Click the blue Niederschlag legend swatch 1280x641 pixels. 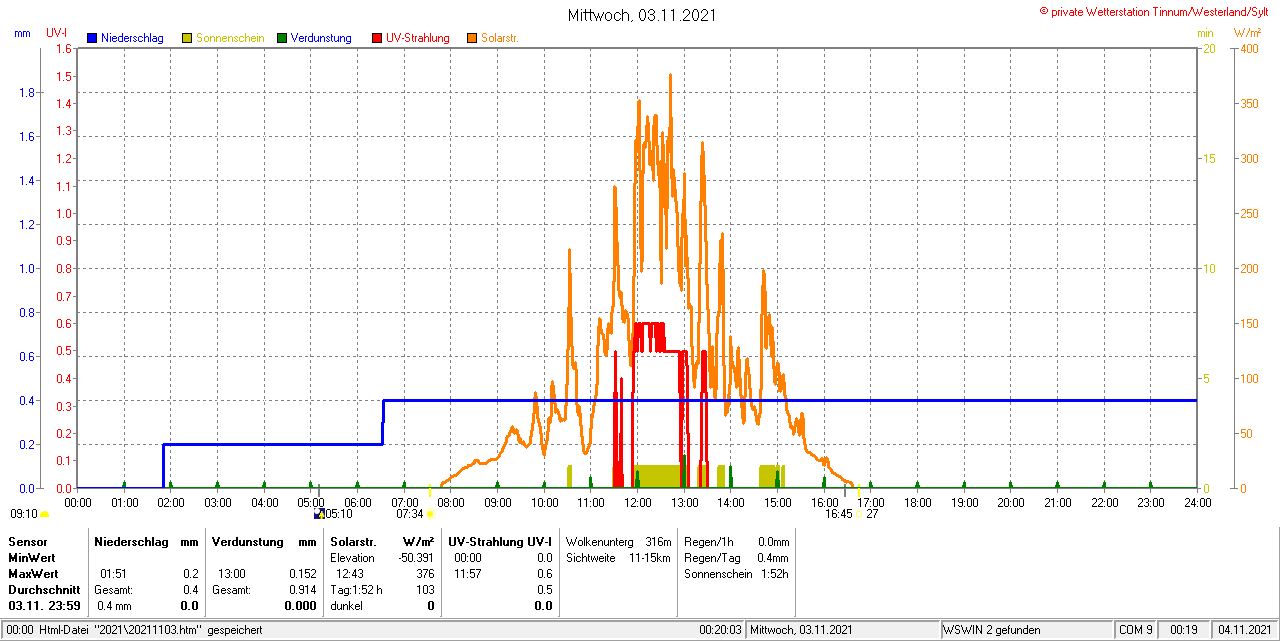click(92, 38)
